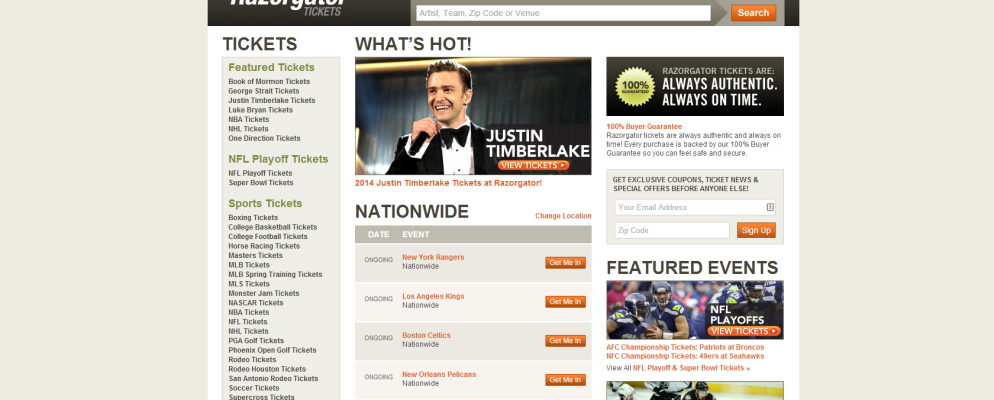Open NFC Championship Tickets: 49ers at Seahawks

[x=685, y=356]
